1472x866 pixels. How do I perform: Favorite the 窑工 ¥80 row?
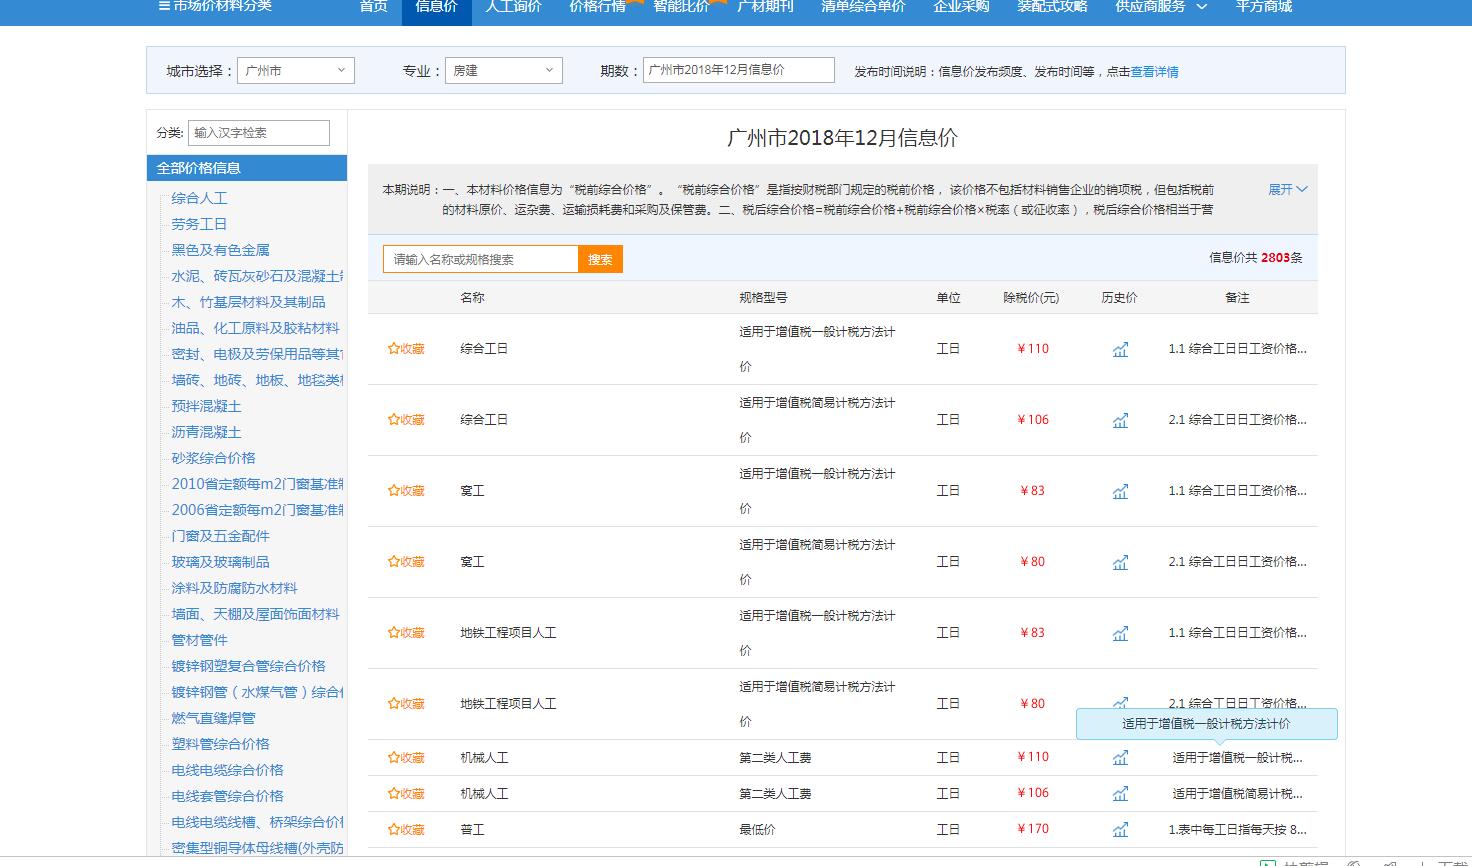[x=406, y=562]
